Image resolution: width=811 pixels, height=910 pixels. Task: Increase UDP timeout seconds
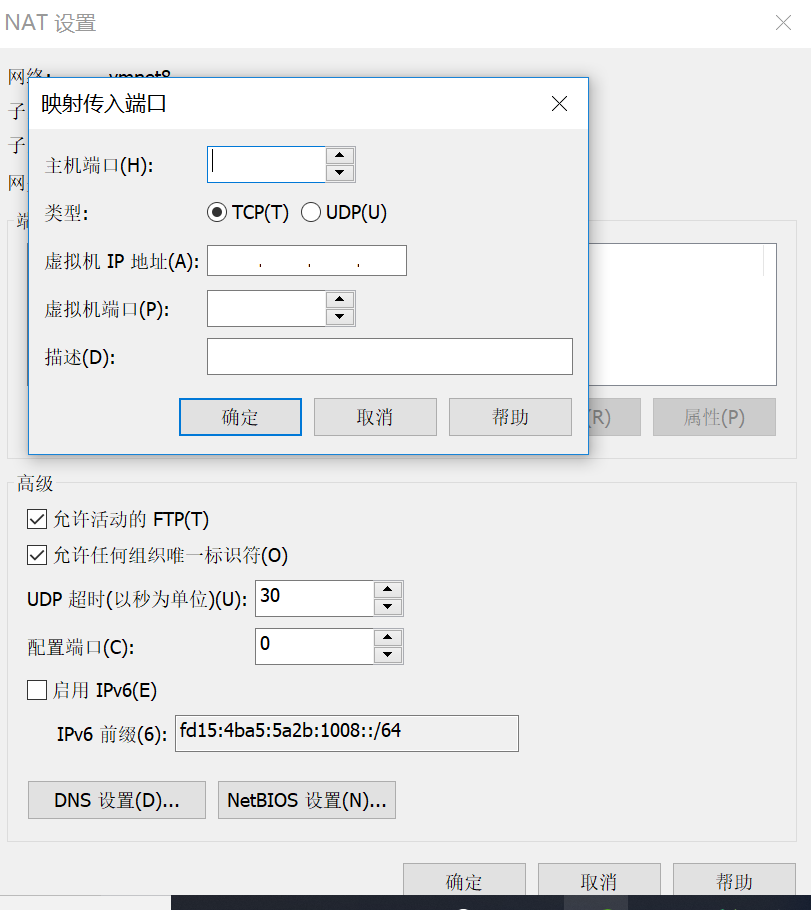(388, 590)
